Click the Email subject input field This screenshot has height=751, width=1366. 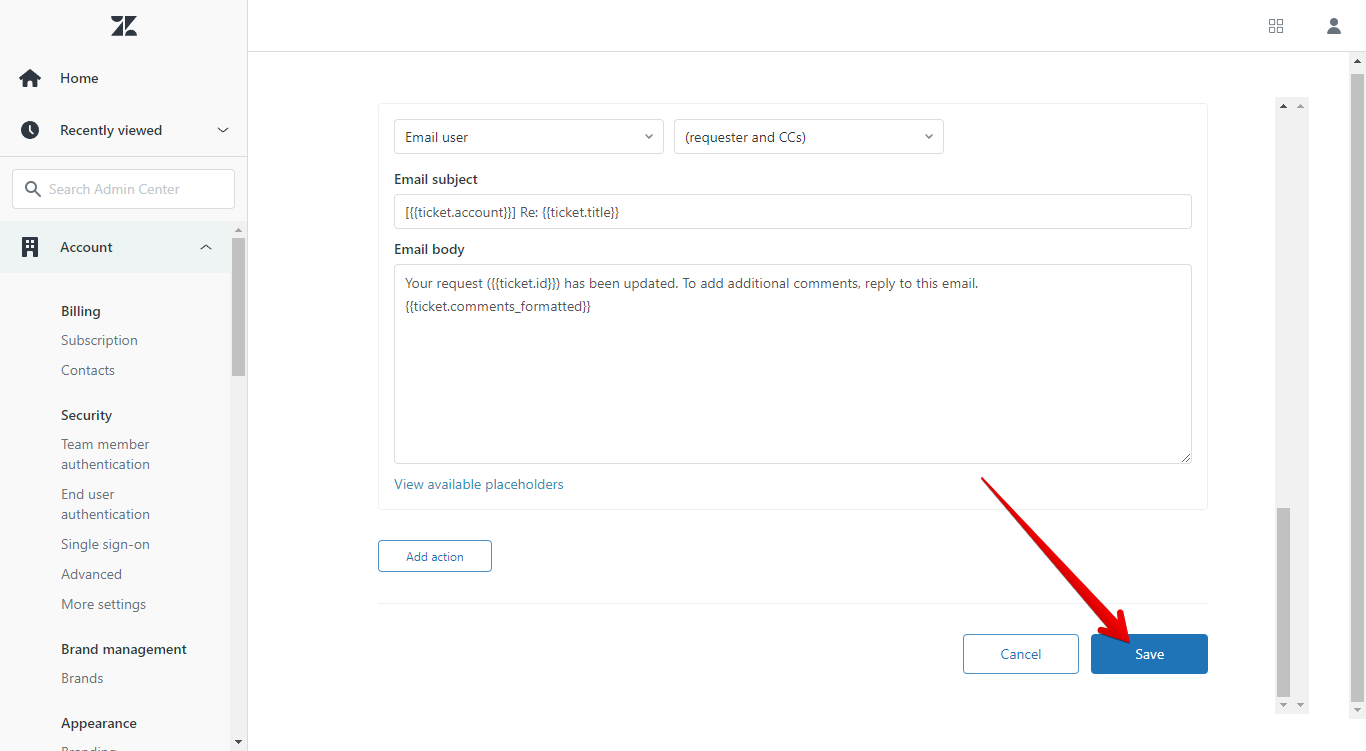793,211
